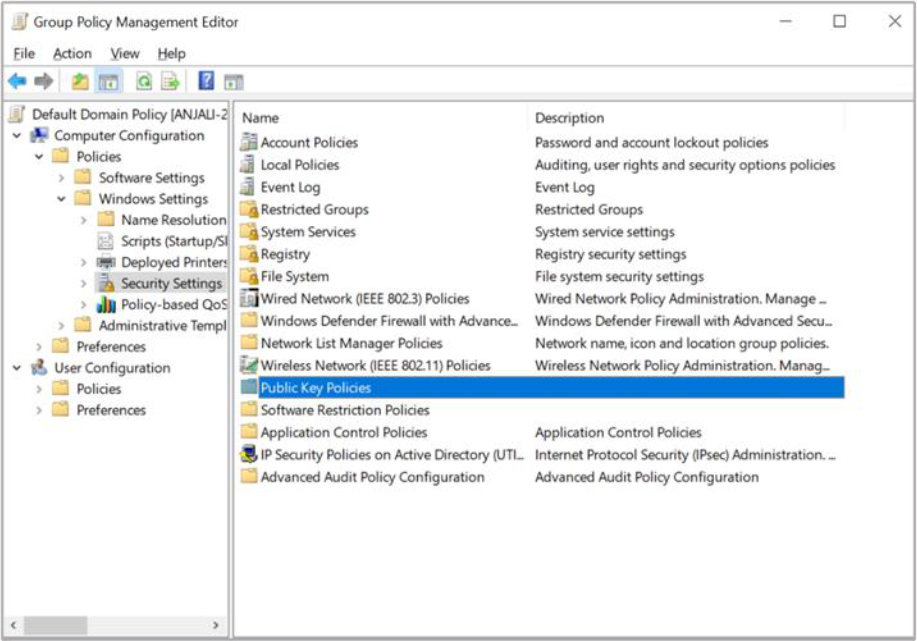Toggle Show/Hide Action Pane toolbar icon

(x=234, y=82)
